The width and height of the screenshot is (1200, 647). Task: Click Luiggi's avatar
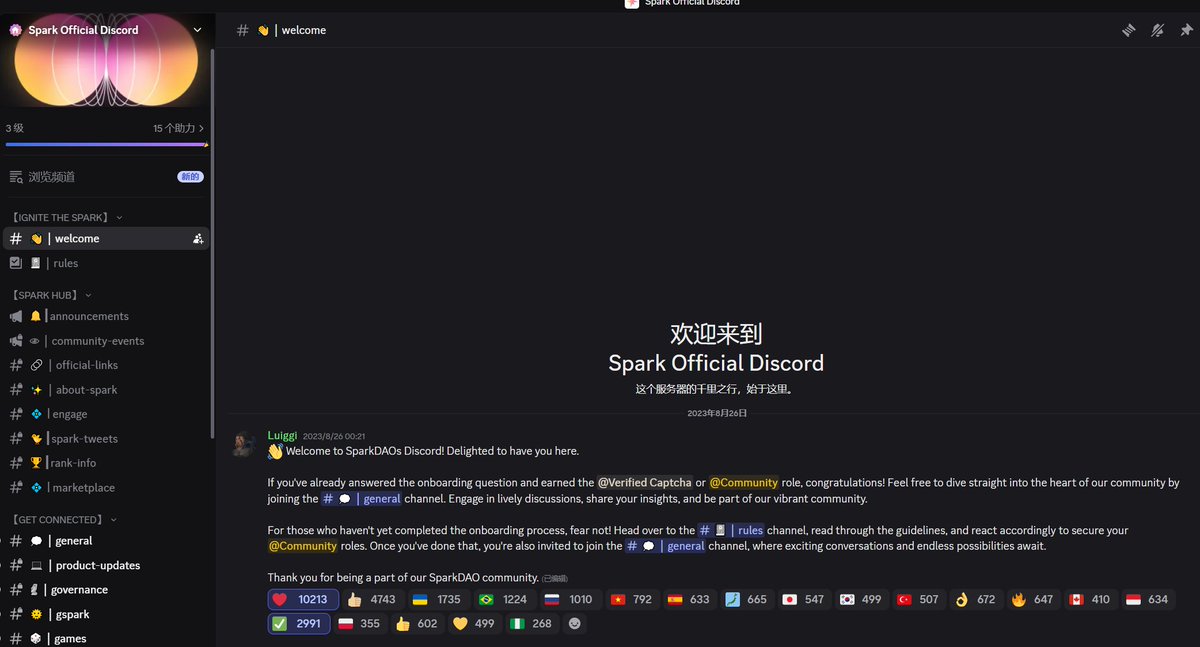[244, 444]
